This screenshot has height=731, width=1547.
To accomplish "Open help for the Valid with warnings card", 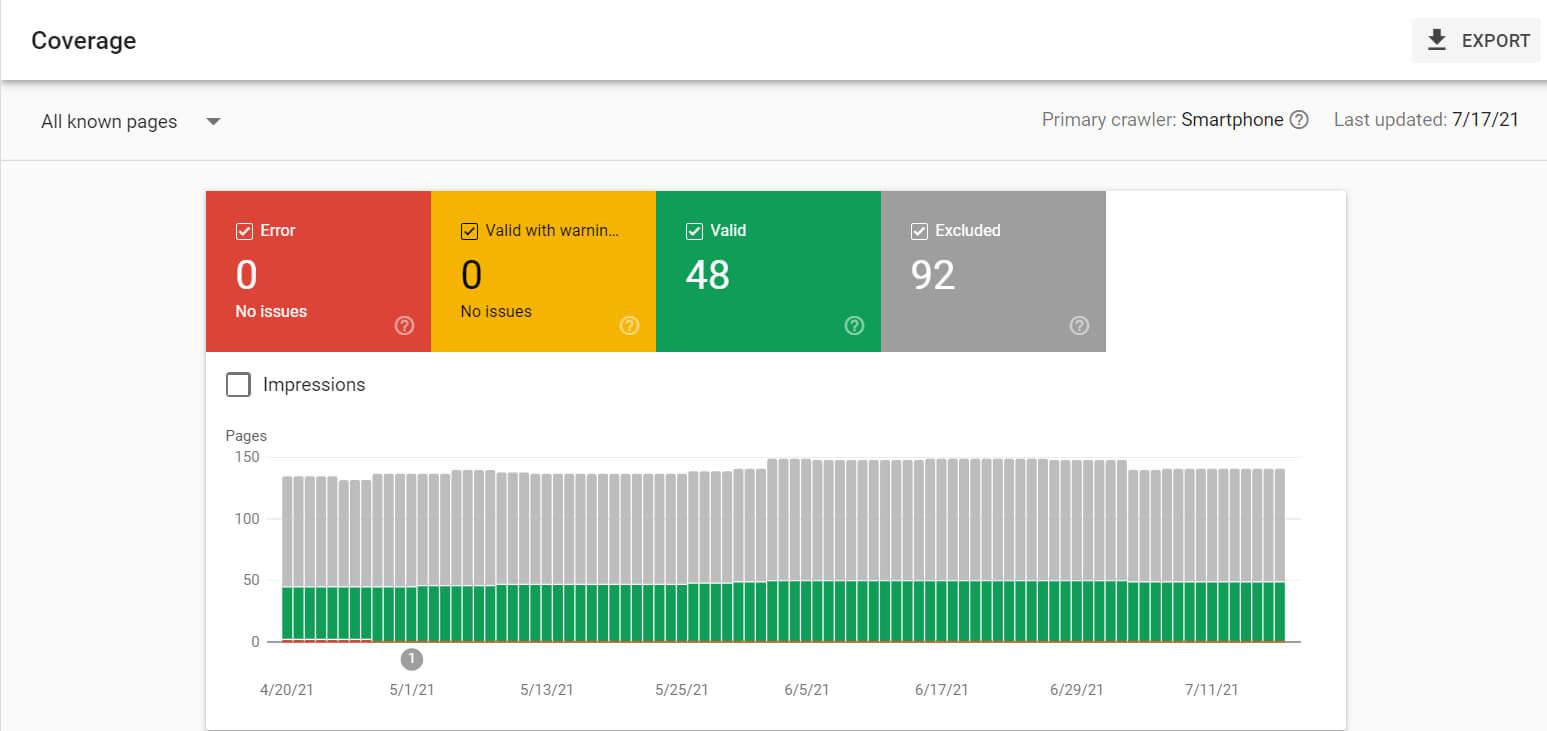I will pos(629,325).
